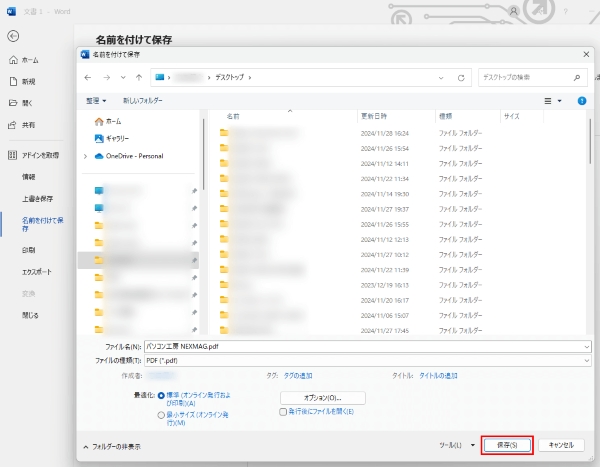
Task: Open the Organize (整理) dropdown
Action: 96,101
